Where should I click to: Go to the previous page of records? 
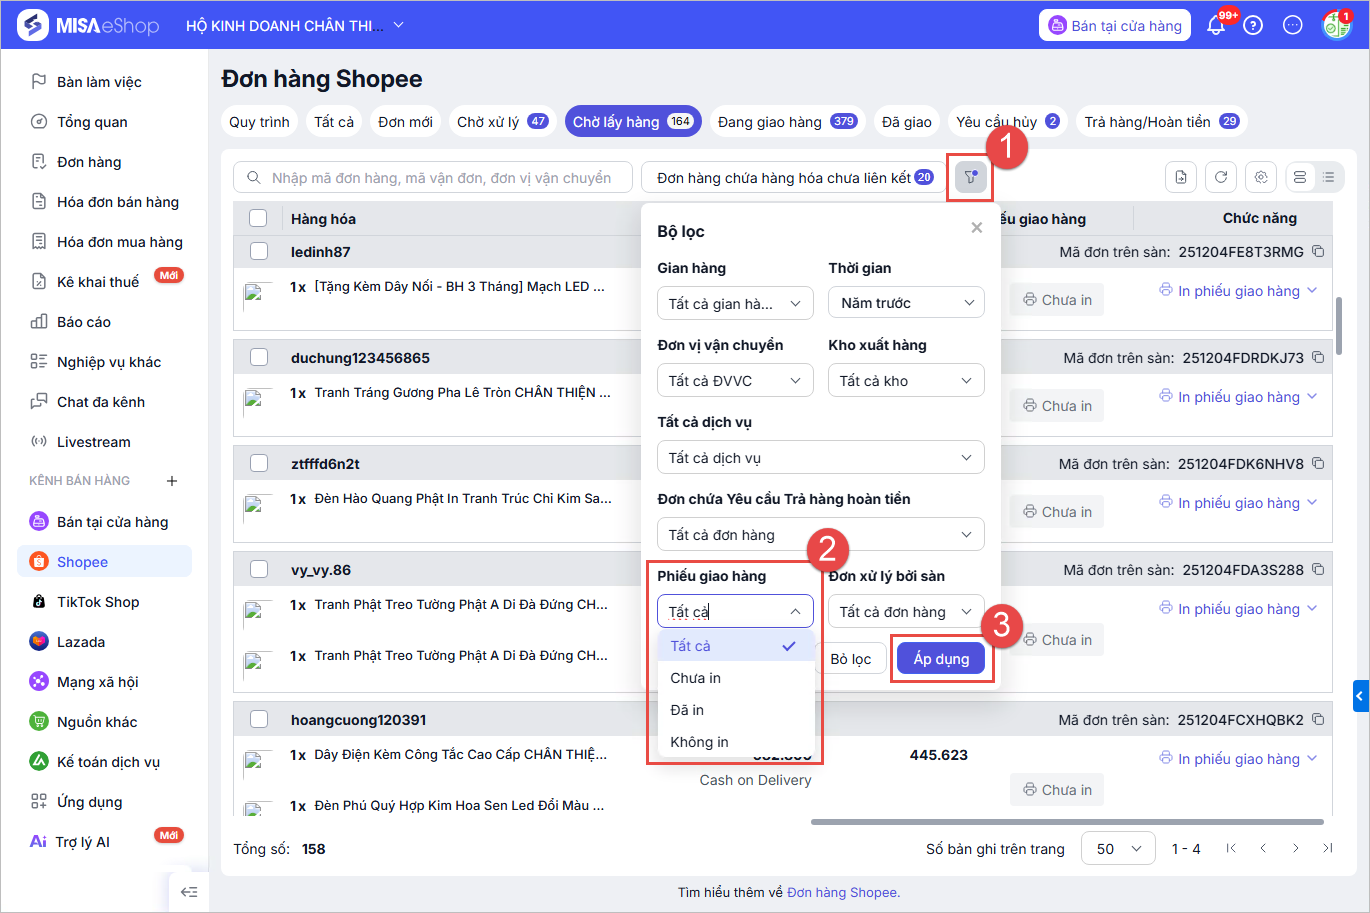[1263, 849]
